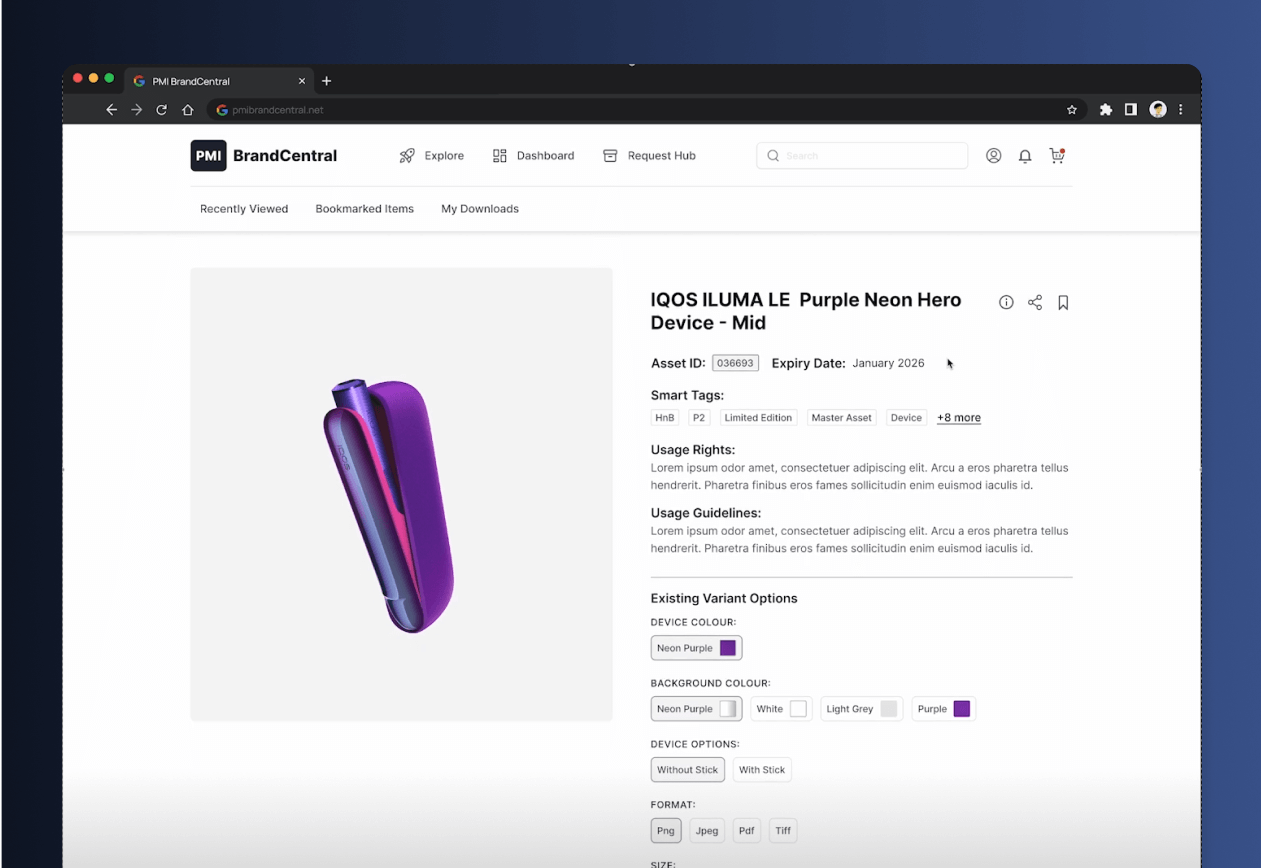The width and height of the screenshot is (1261, 868).
Task: Select Pdf format
Action: 746,831
